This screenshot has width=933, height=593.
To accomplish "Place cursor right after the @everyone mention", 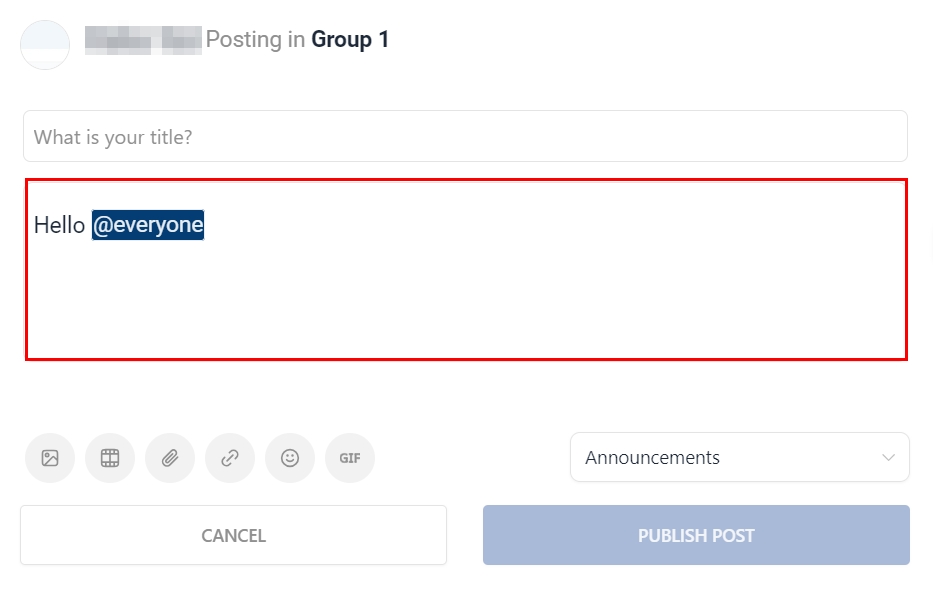I will [x=206, y=225].
